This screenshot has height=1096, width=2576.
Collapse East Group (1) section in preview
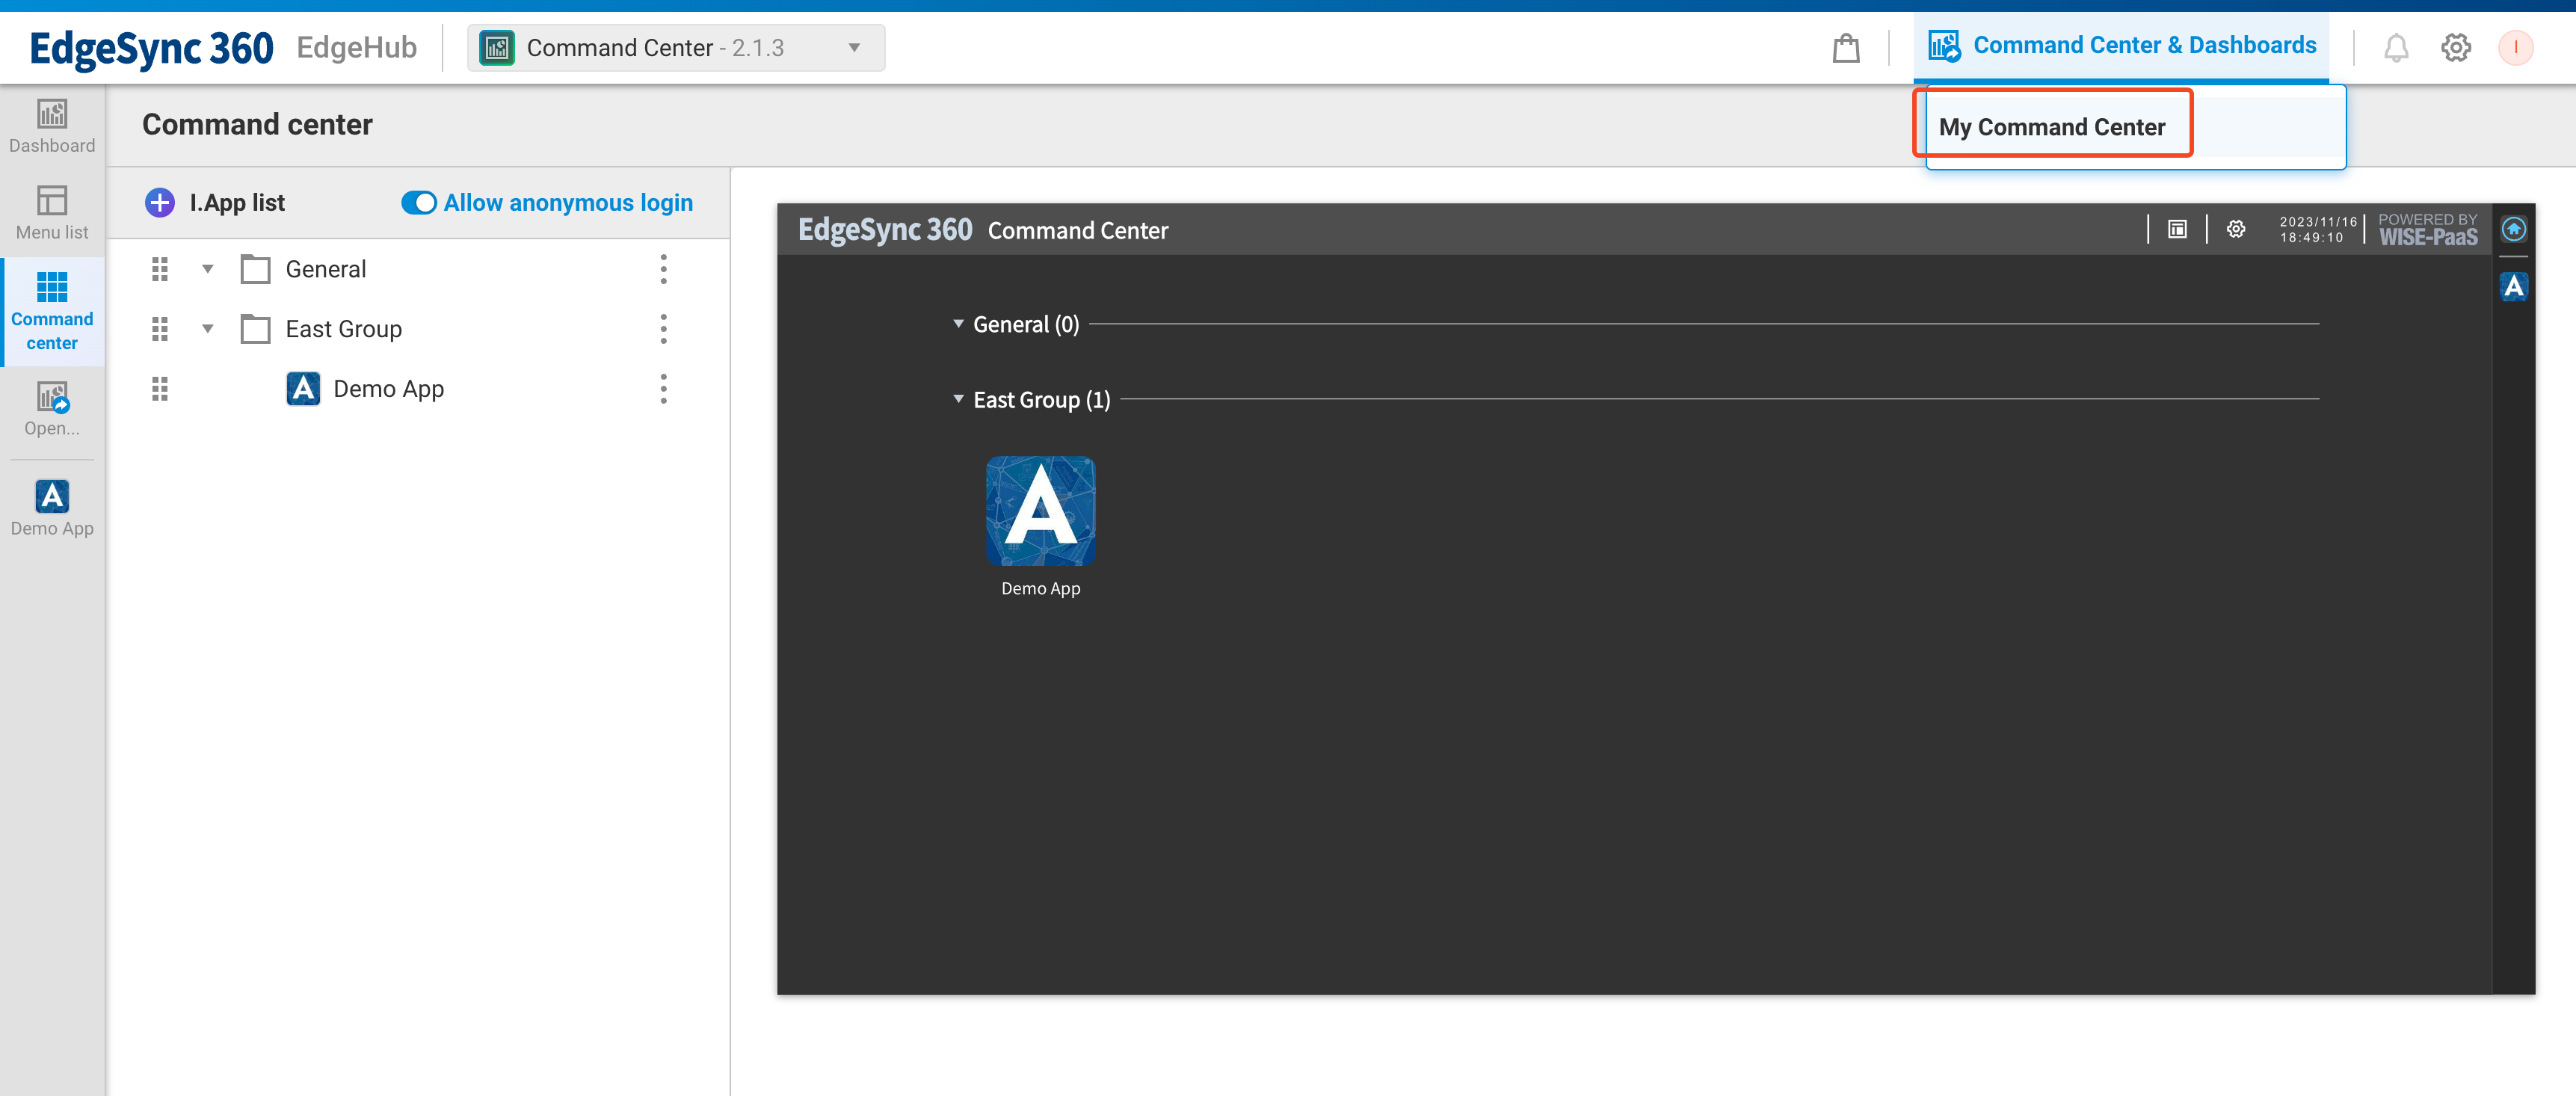[x=958, y=399]
